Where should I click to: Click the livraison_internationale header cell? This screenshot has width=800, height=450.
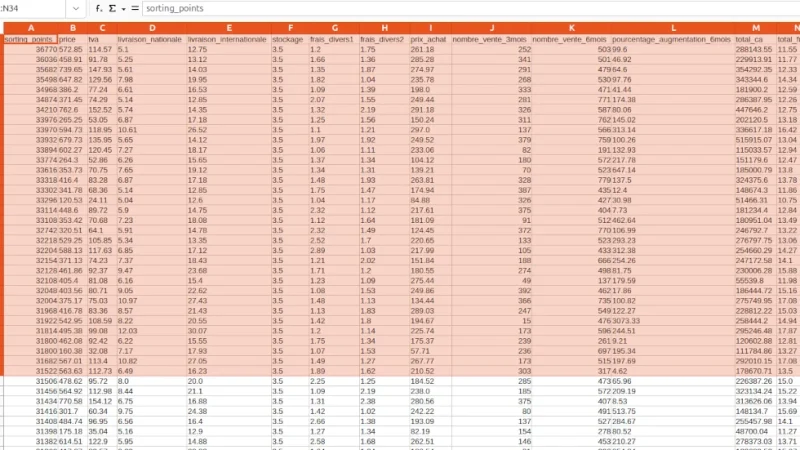point(229,39)
